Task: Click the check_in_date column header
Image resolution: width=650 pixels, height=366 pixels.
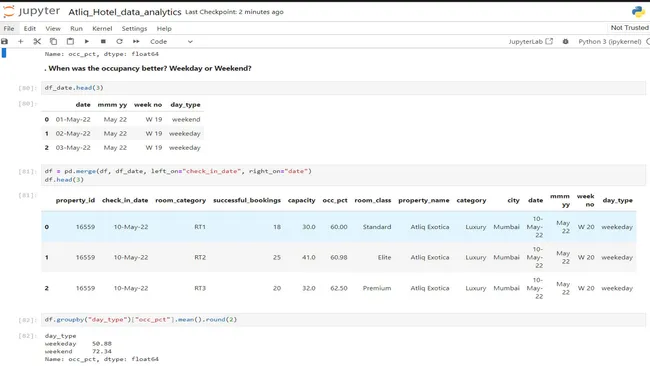Action: 125,200
